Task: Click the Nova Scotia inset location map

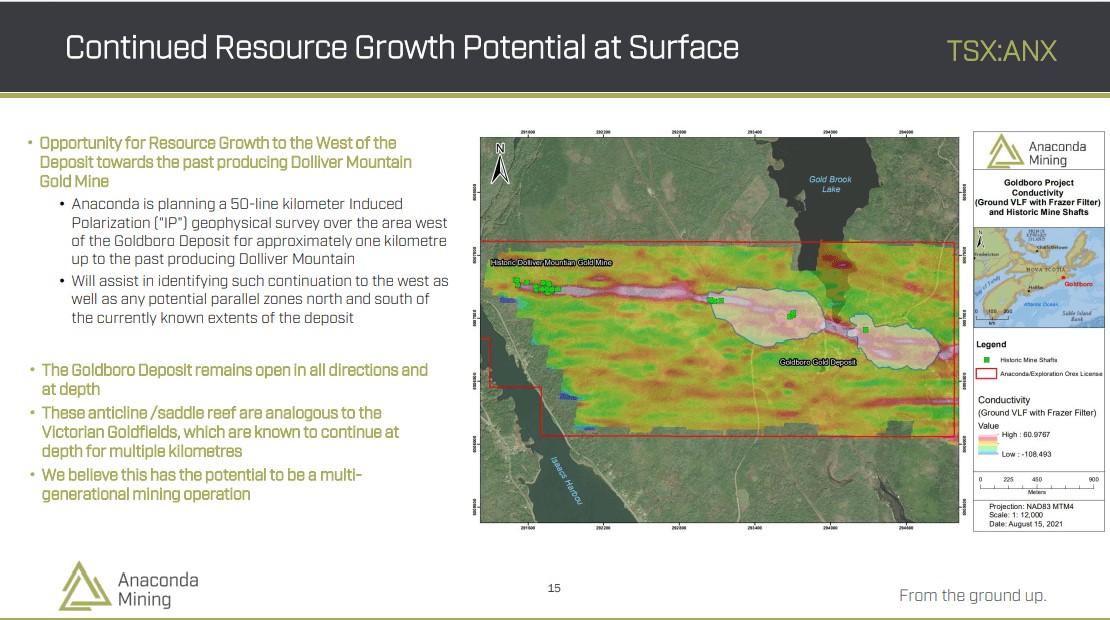Action: click(x=1039, y=277)
